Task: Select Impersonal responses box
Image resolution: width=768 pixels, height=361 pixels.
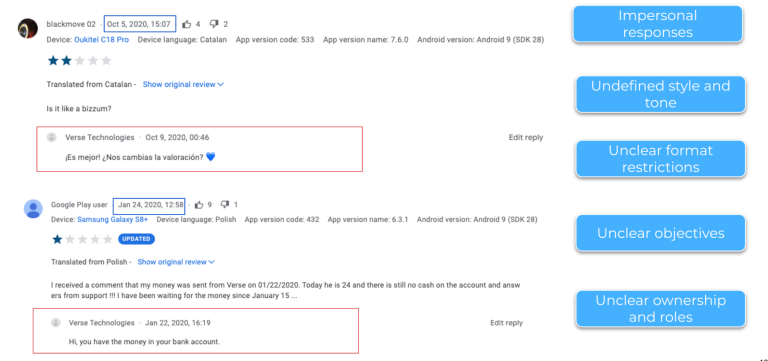Action: 657,24
